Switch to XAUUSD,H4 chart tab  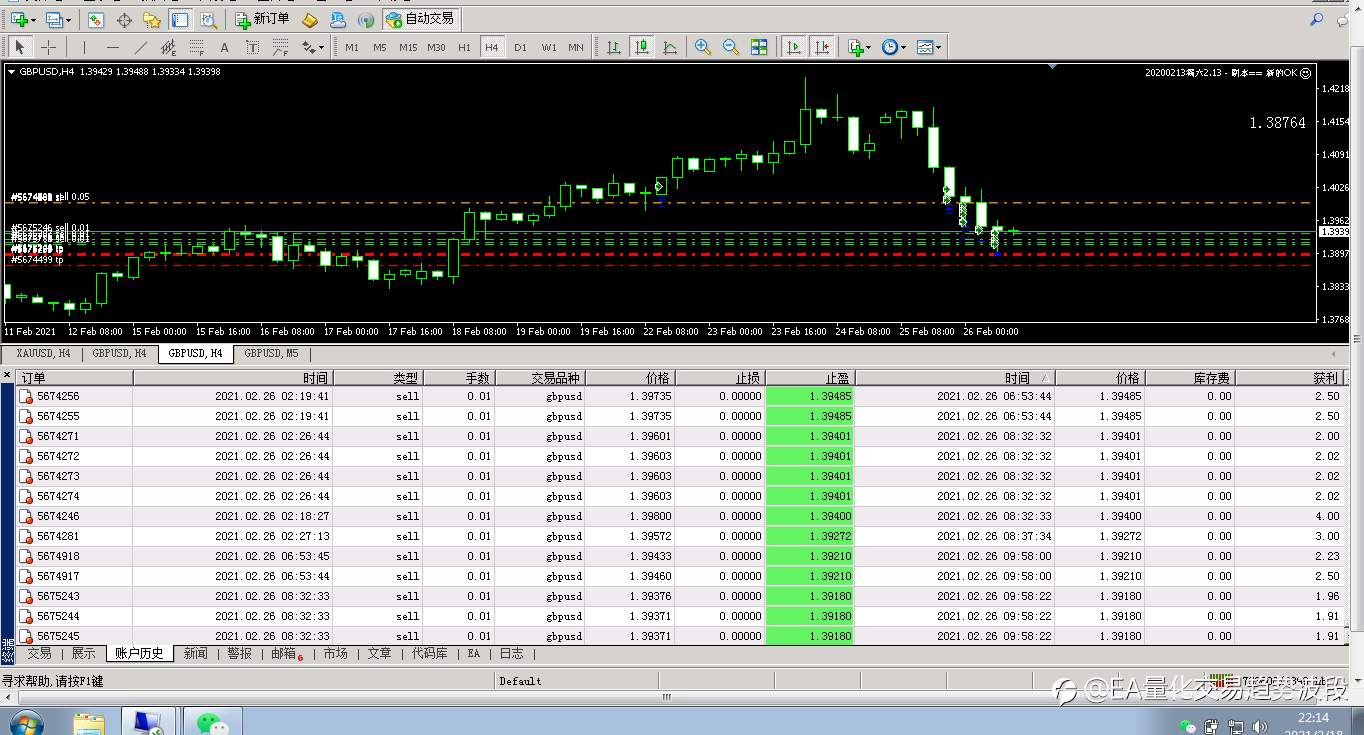[43, 353]
